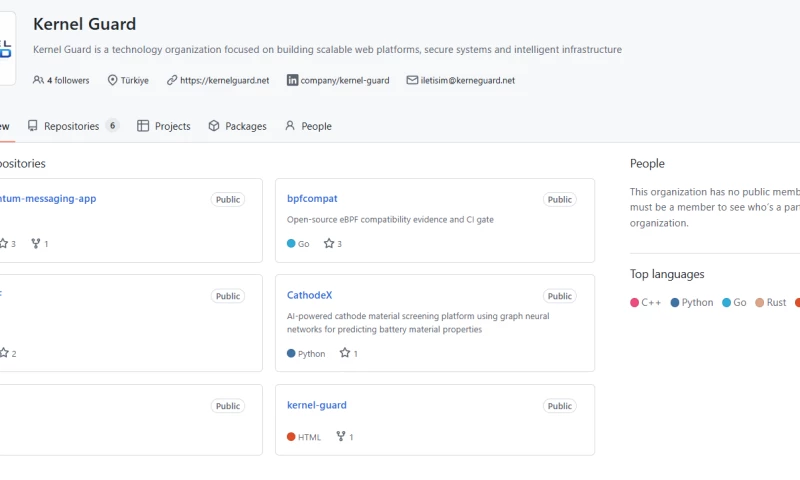
Task: Click the no public members notice
Action: (x=714, y=207)
